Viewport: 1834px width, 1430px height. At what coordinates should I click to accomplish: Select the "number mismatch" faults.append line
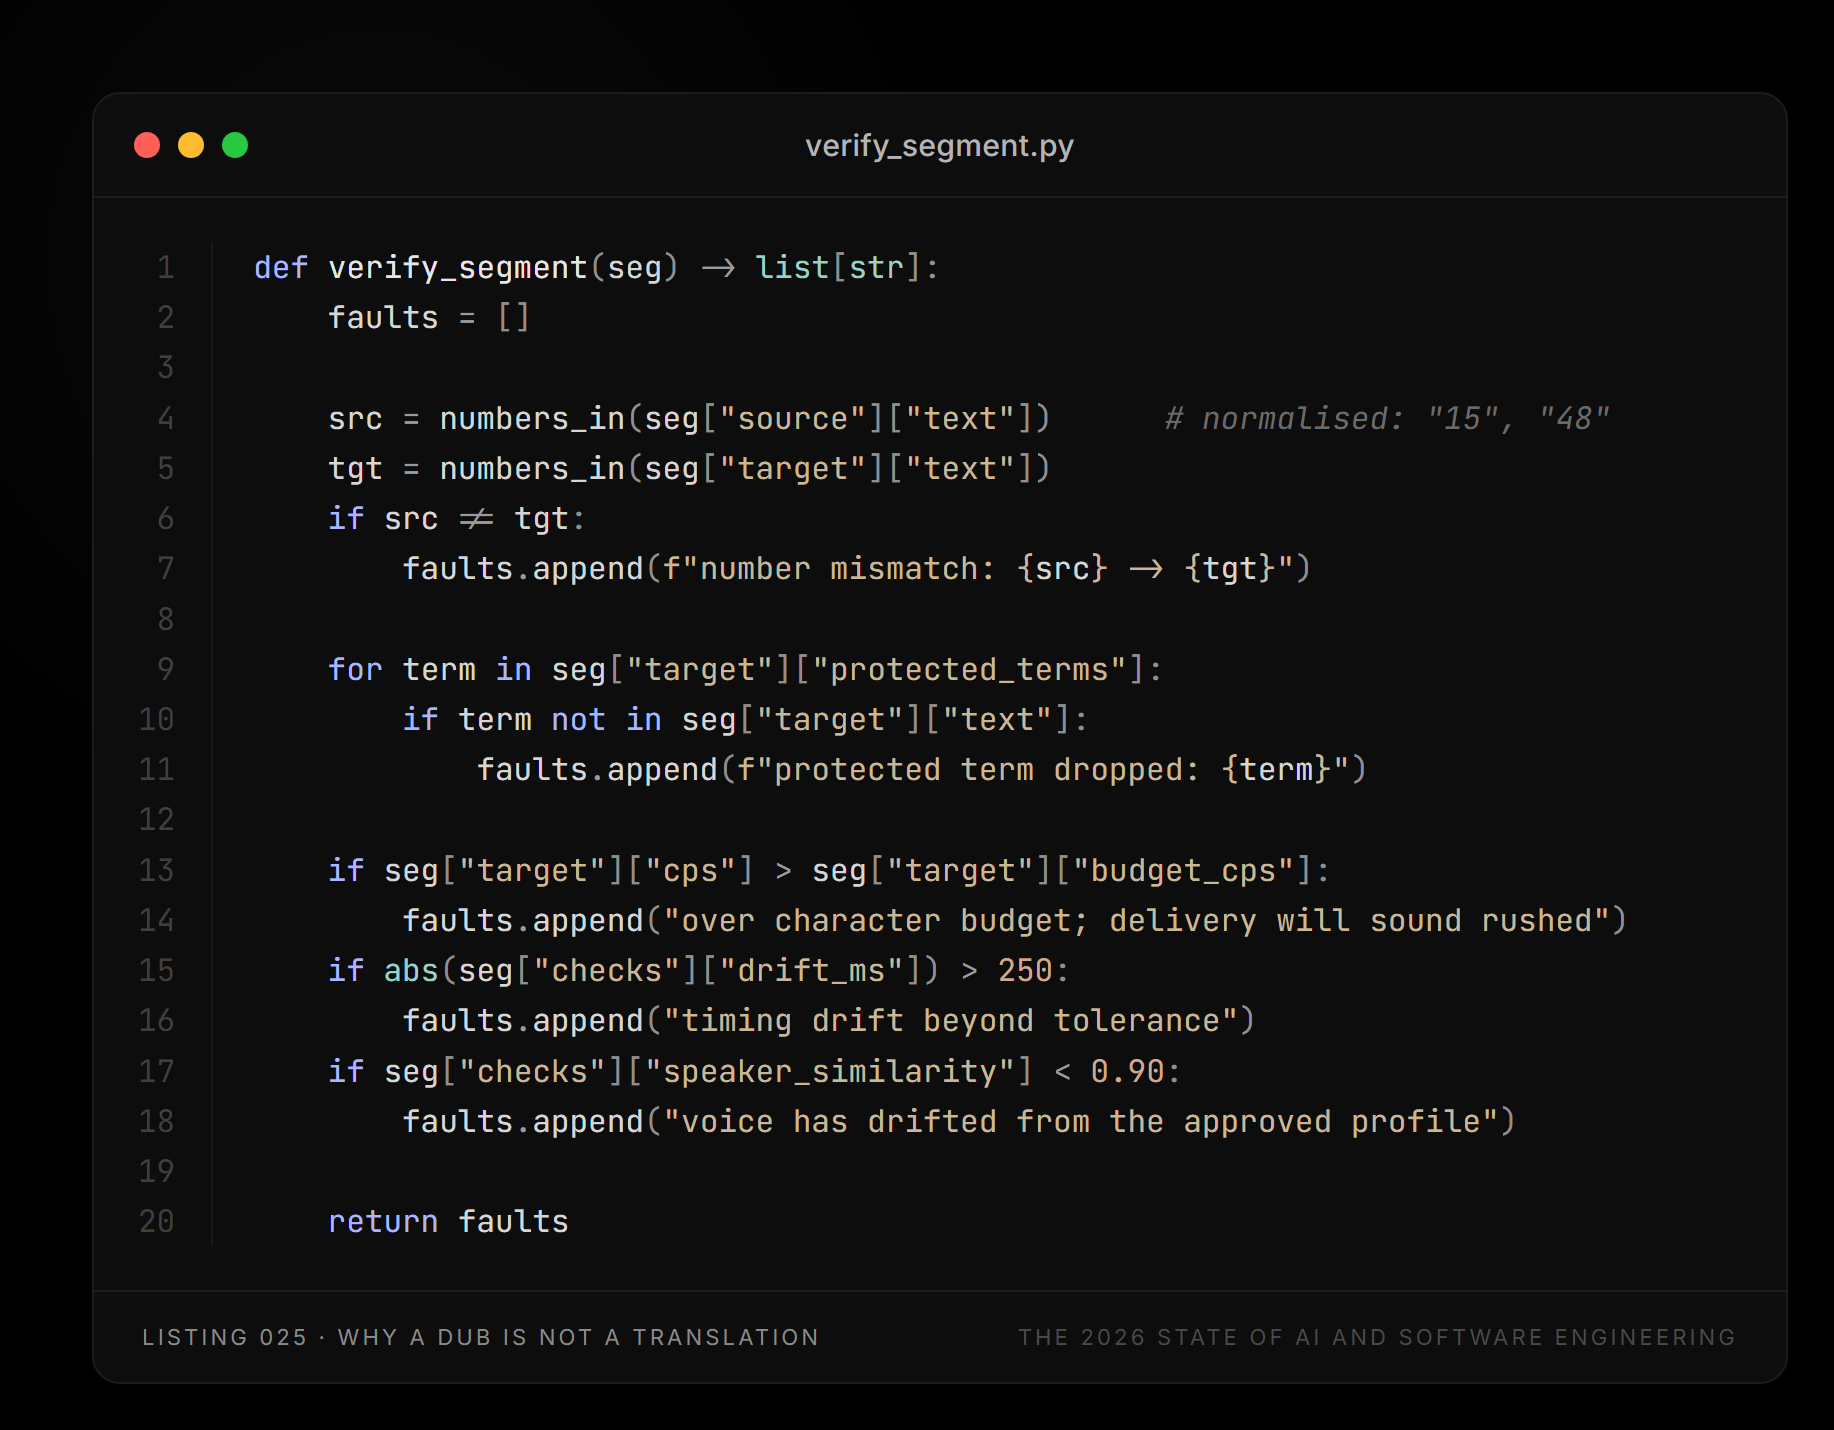[856, 569]
